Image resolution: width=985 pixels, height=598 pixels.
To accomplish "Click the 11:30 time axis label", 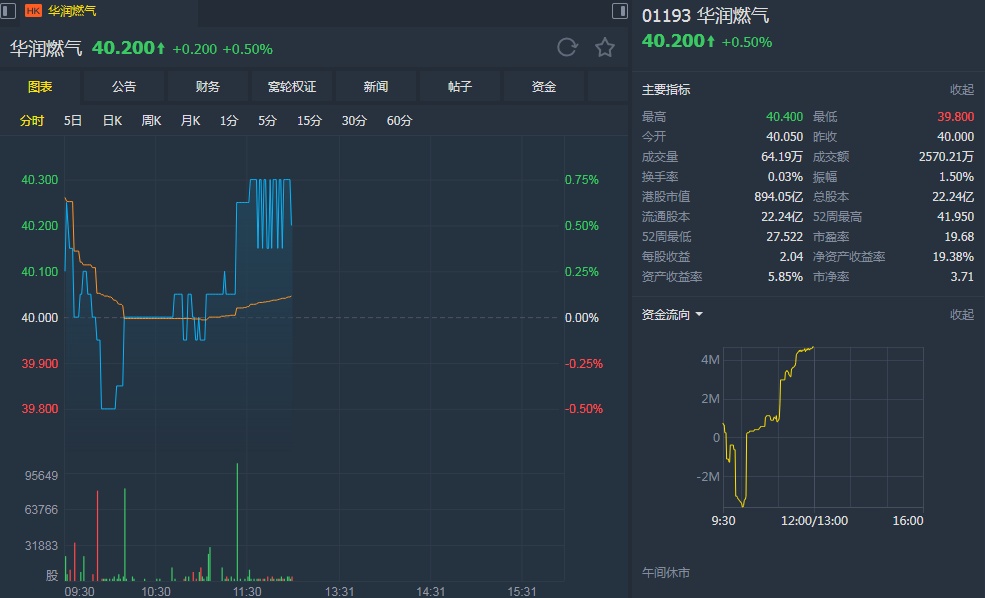I will [247, 592].
